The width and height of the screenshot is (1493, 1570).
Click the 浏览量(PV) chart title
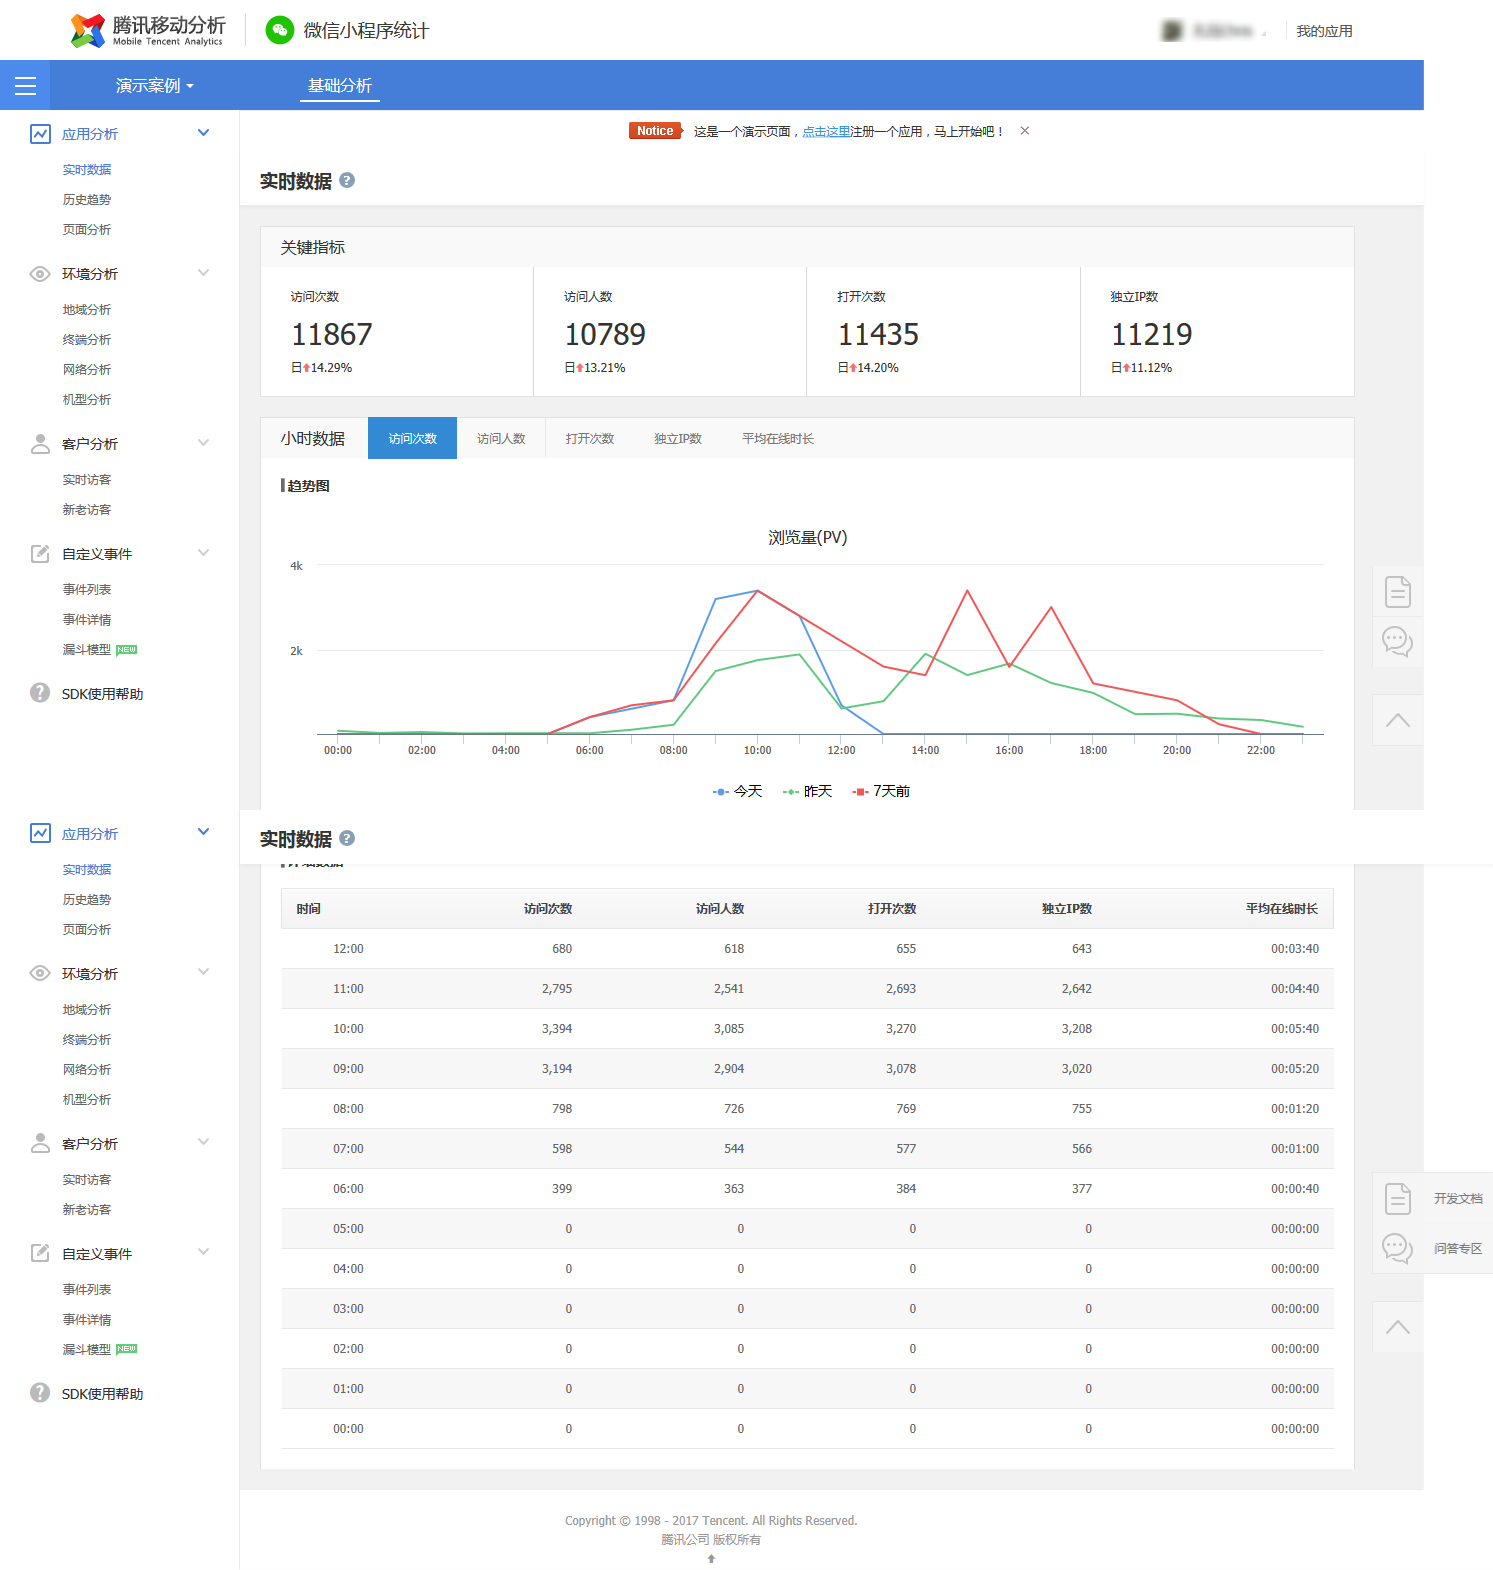[807, 538]
